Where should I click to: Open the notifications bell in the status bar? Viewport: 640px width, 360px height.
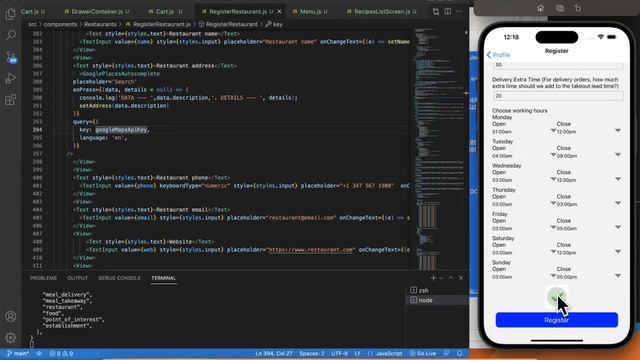pyautogui.click(x=460, y=353)
